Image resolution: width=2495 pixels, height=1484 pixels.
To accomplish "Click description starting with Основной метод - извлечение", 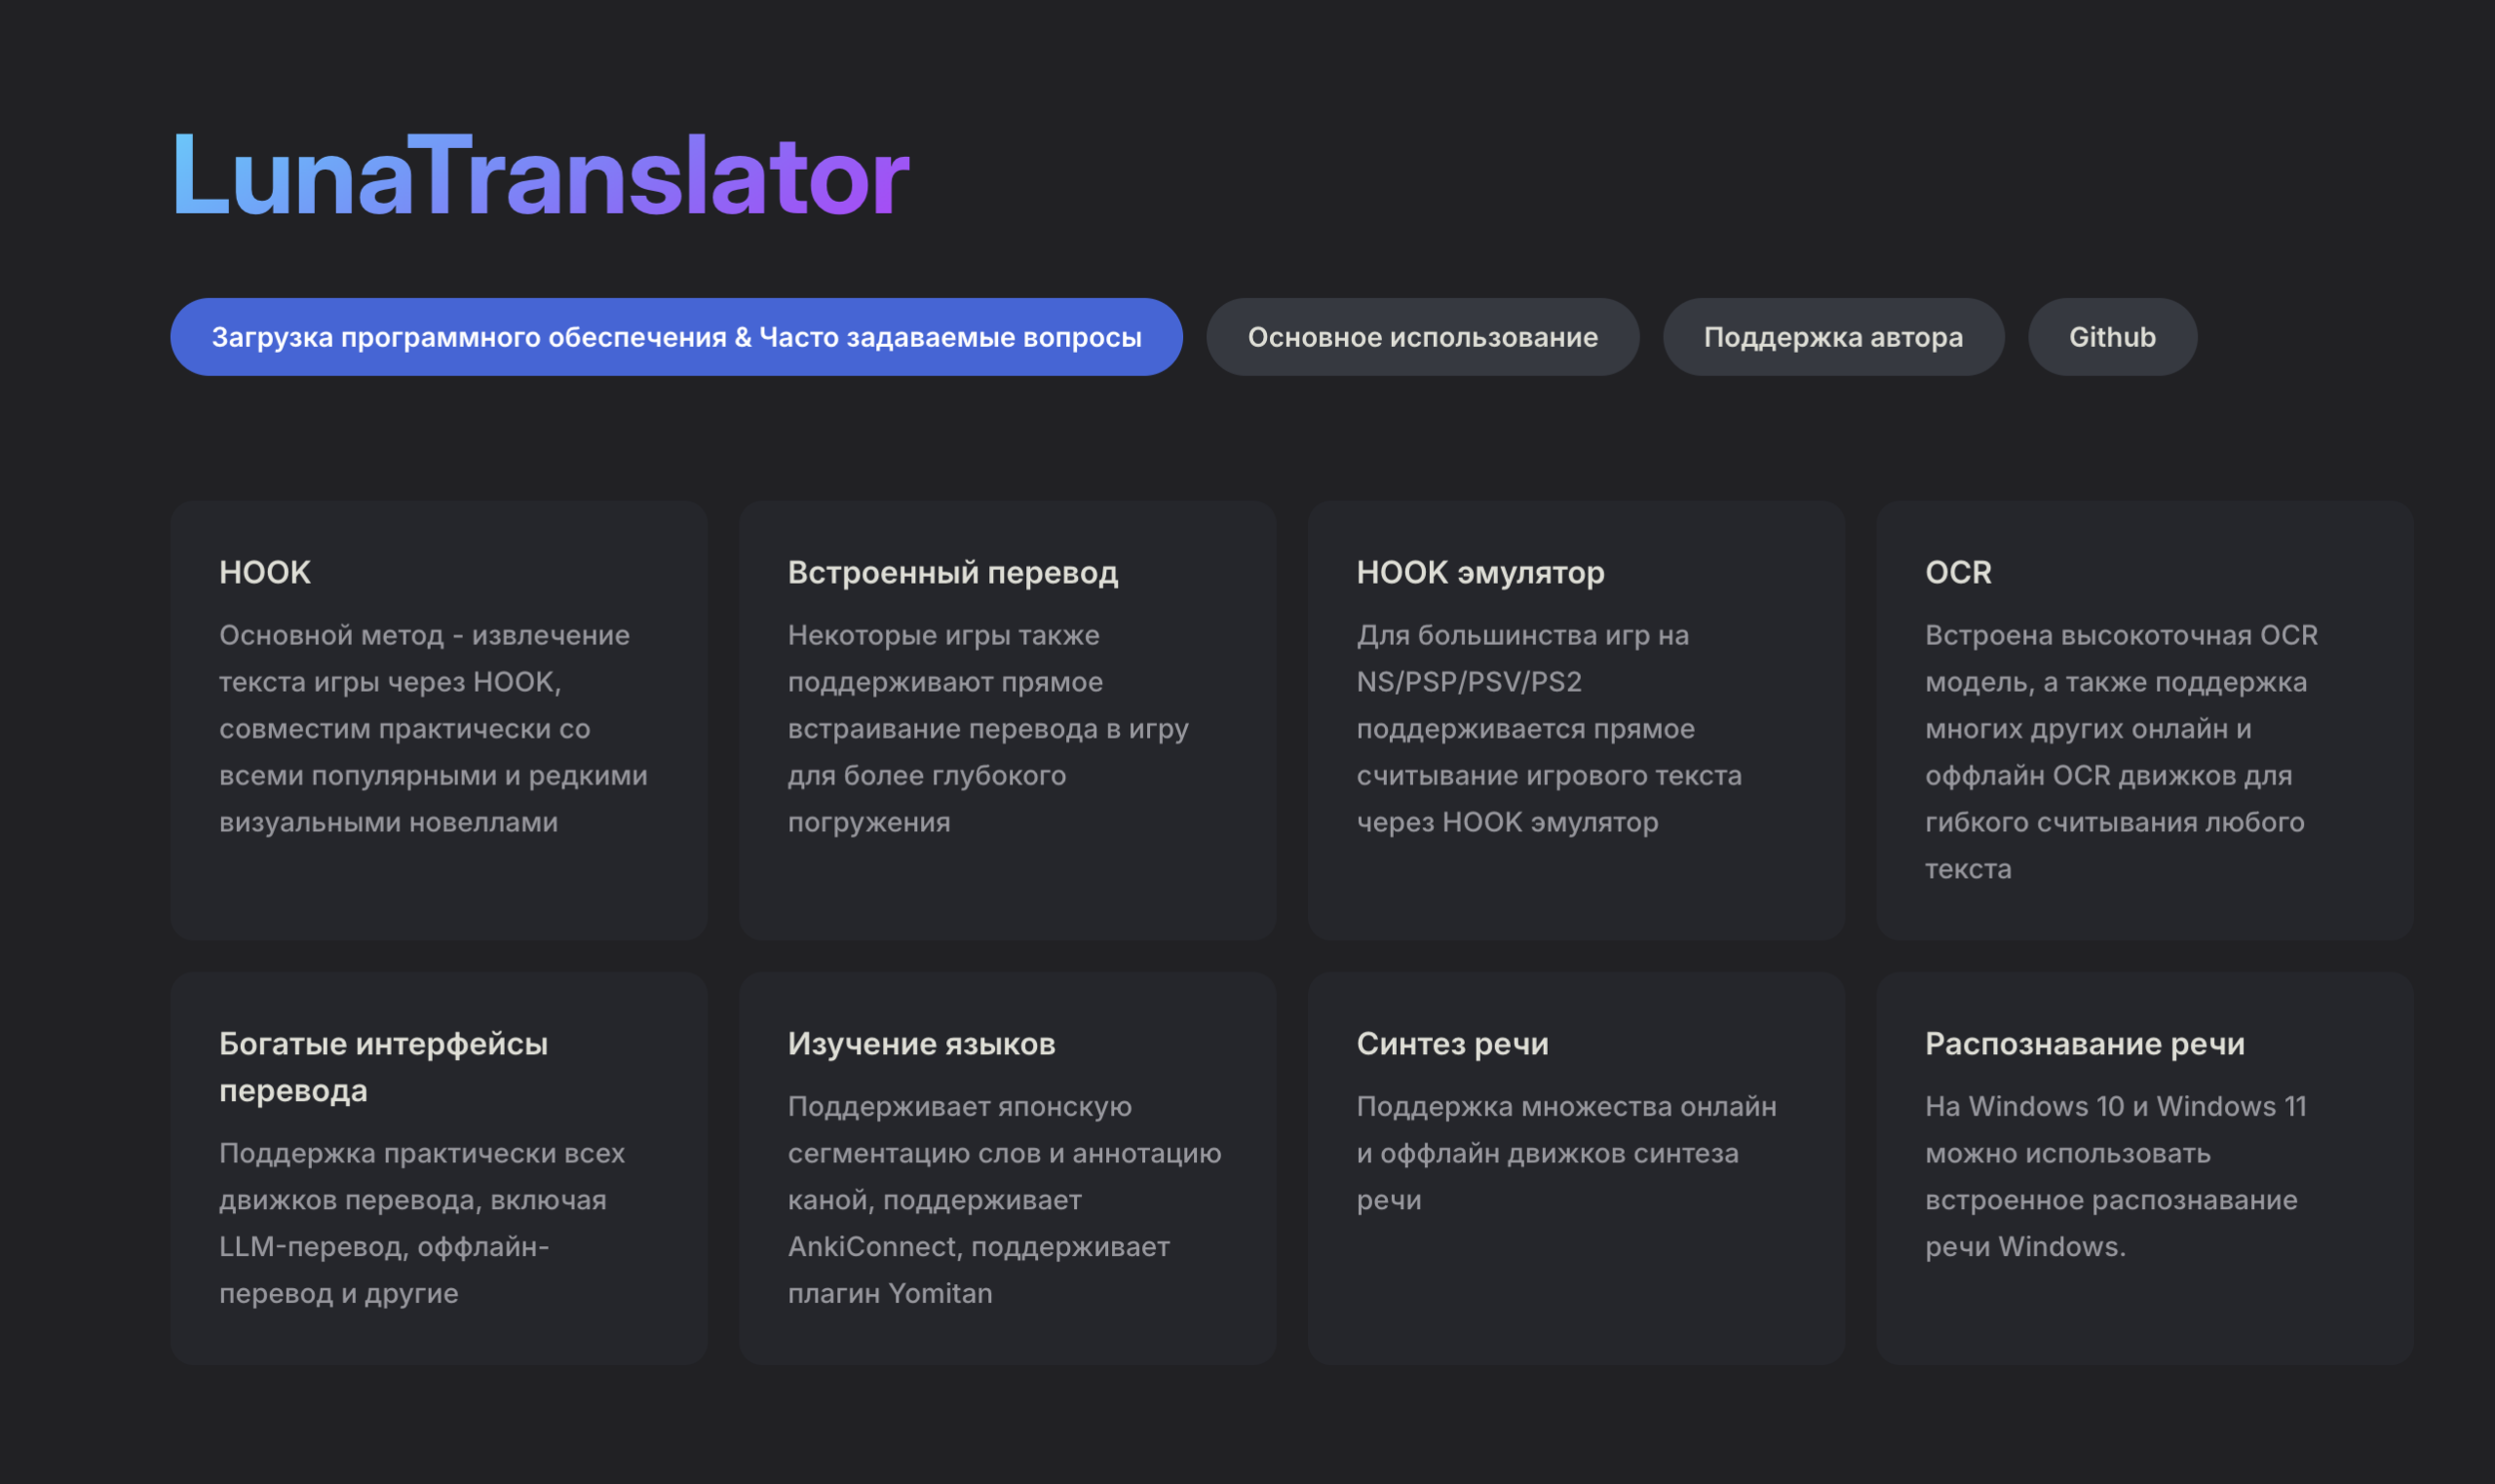I will (433, 728).
